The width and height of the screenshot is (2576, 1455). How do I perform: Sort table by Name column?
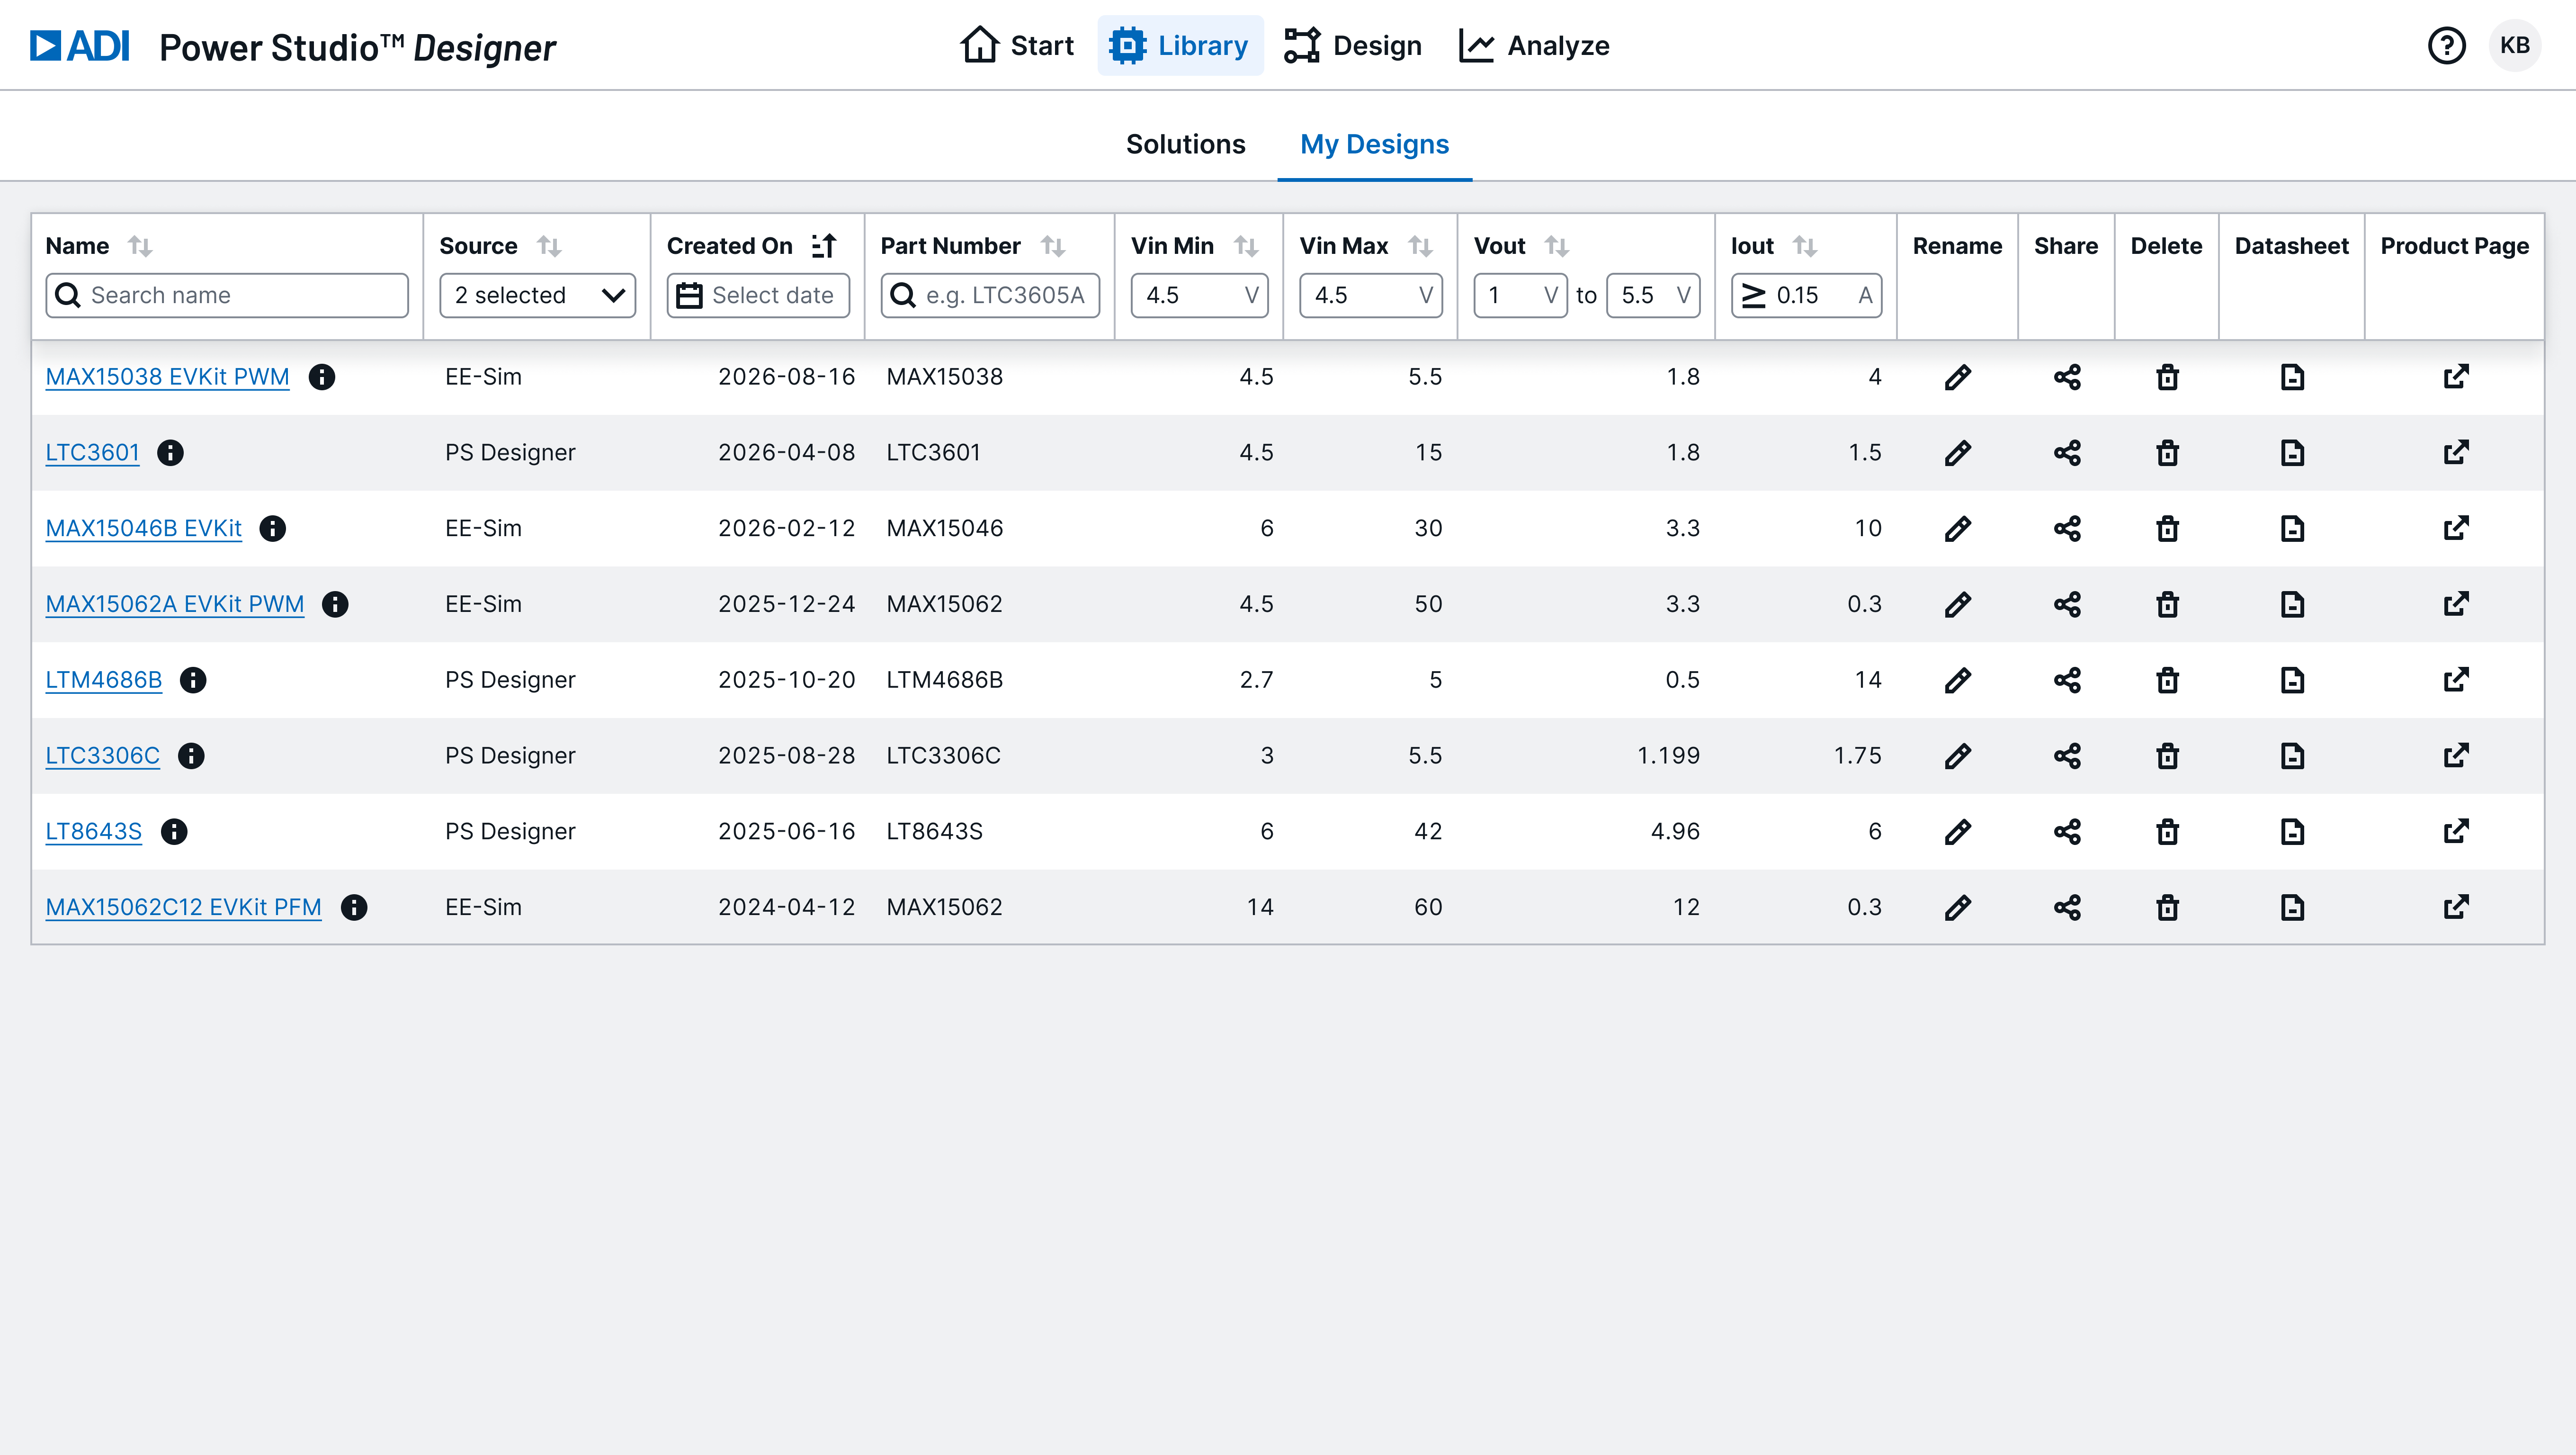[x=140, y=246]
